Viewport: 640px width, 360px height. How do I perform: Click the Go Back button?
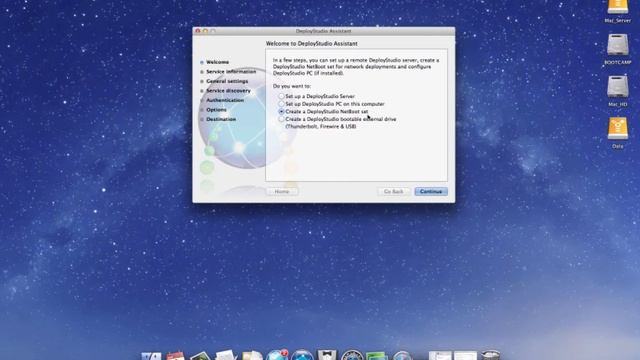pos(393,191)
